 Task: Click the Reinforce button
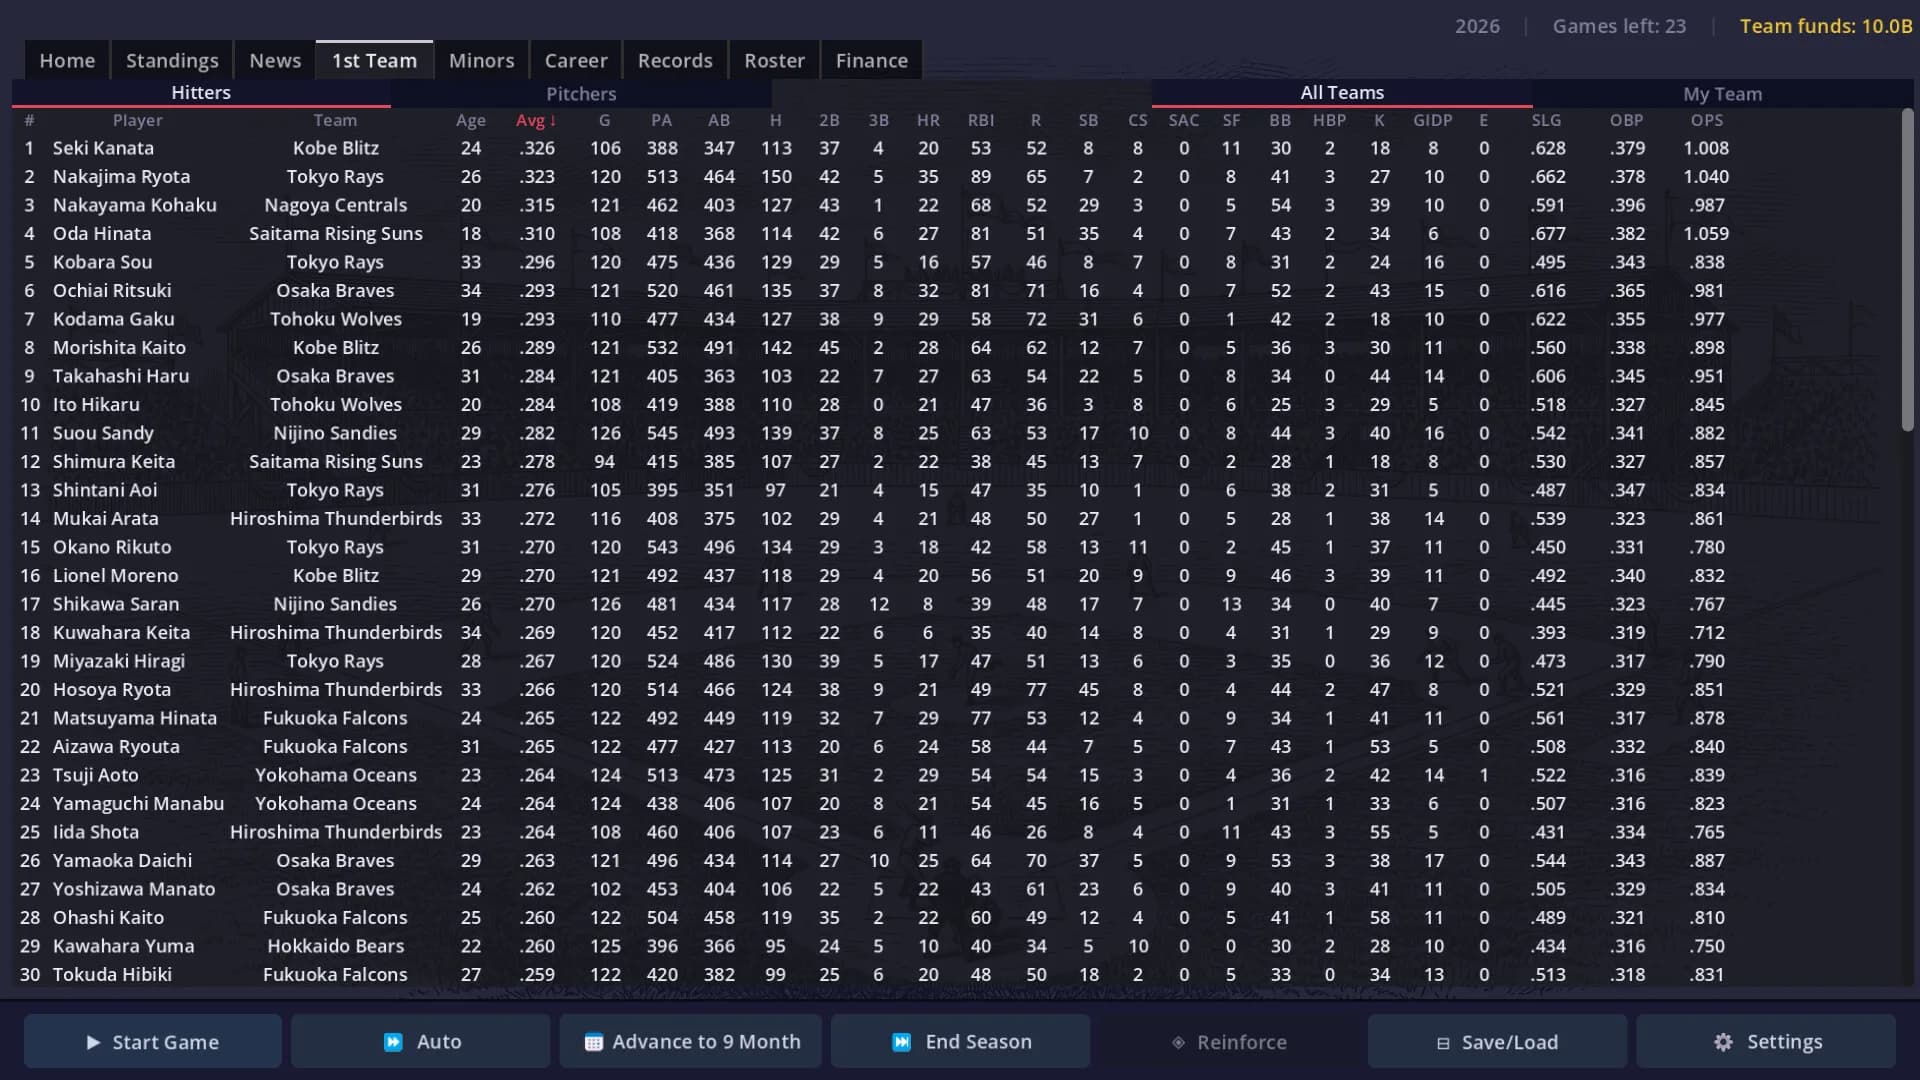[1229, 1042]
